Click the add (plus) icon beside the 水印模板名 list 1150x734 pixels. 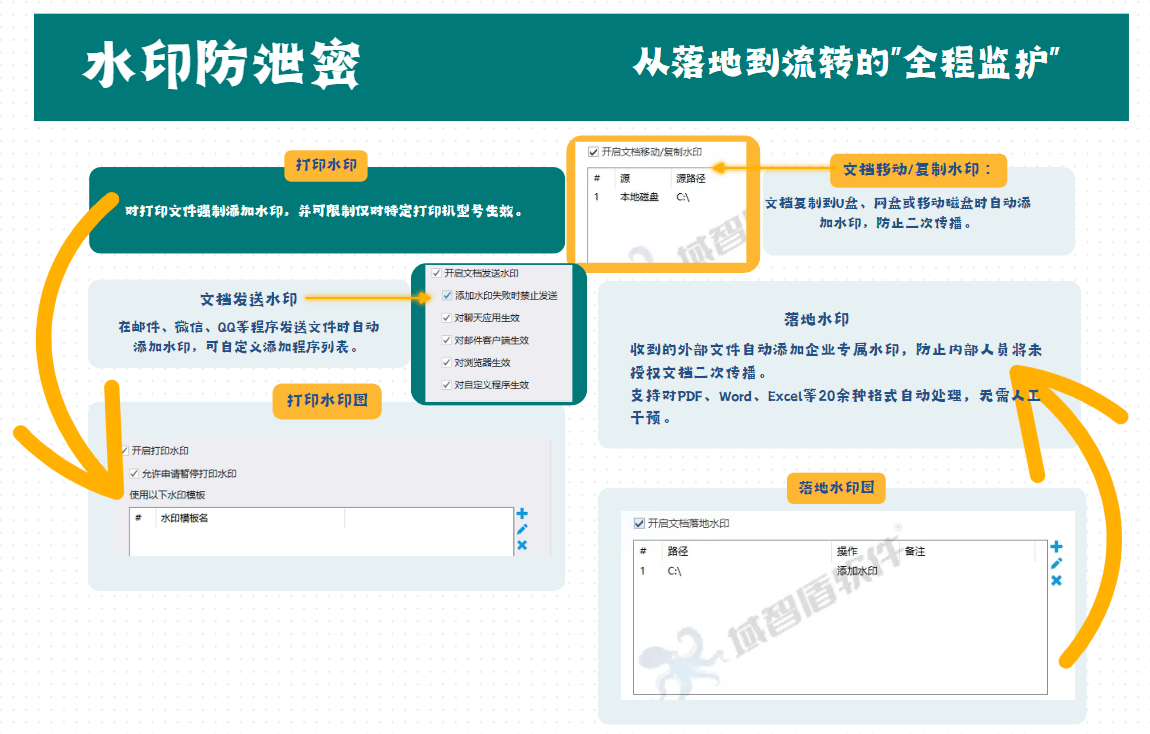coord(522,513)
